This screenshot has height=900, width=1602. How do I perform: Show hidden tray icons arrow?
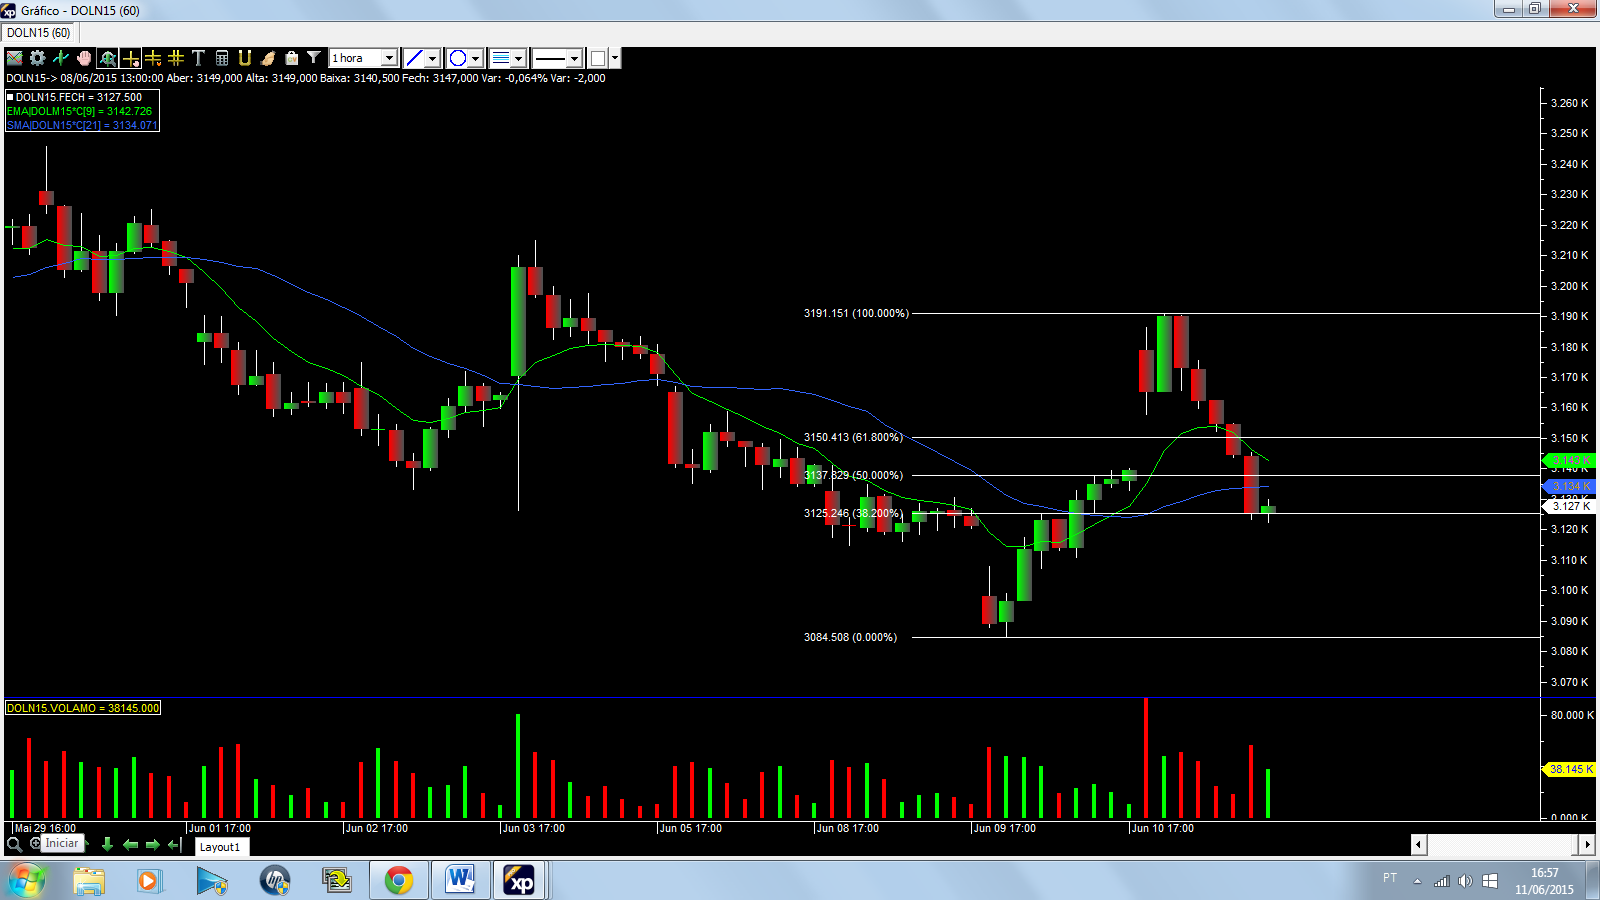pyautogui.click(x=1417, y=881)
